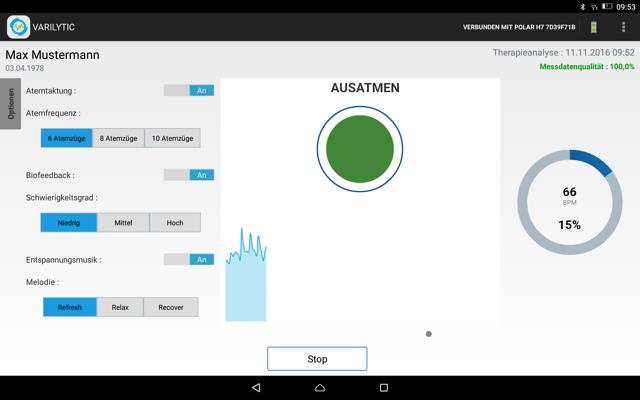Screen dimensions: 640x400
Task: Select 8 Atemzüge breathing frequency
Action: coord(118,138)
